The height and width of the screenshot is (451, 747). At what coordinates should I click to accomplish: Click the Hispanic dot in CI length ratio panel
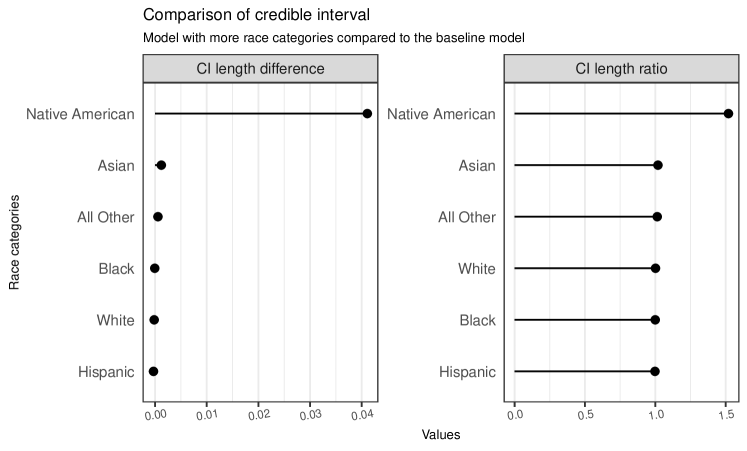coord(655,371)
